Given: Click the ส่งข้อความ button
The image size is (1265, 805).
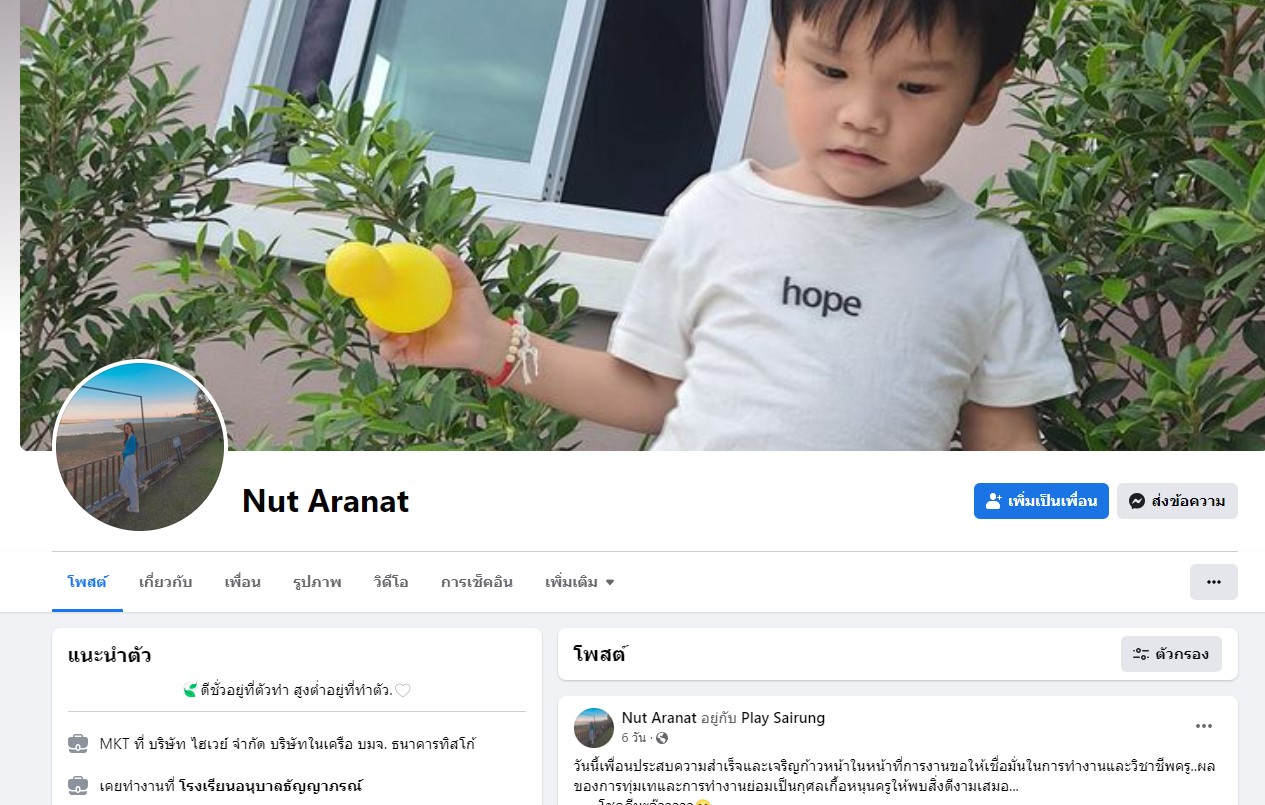Looking at the screenshot, I should pyautogui.click(x=1177, y=501).
